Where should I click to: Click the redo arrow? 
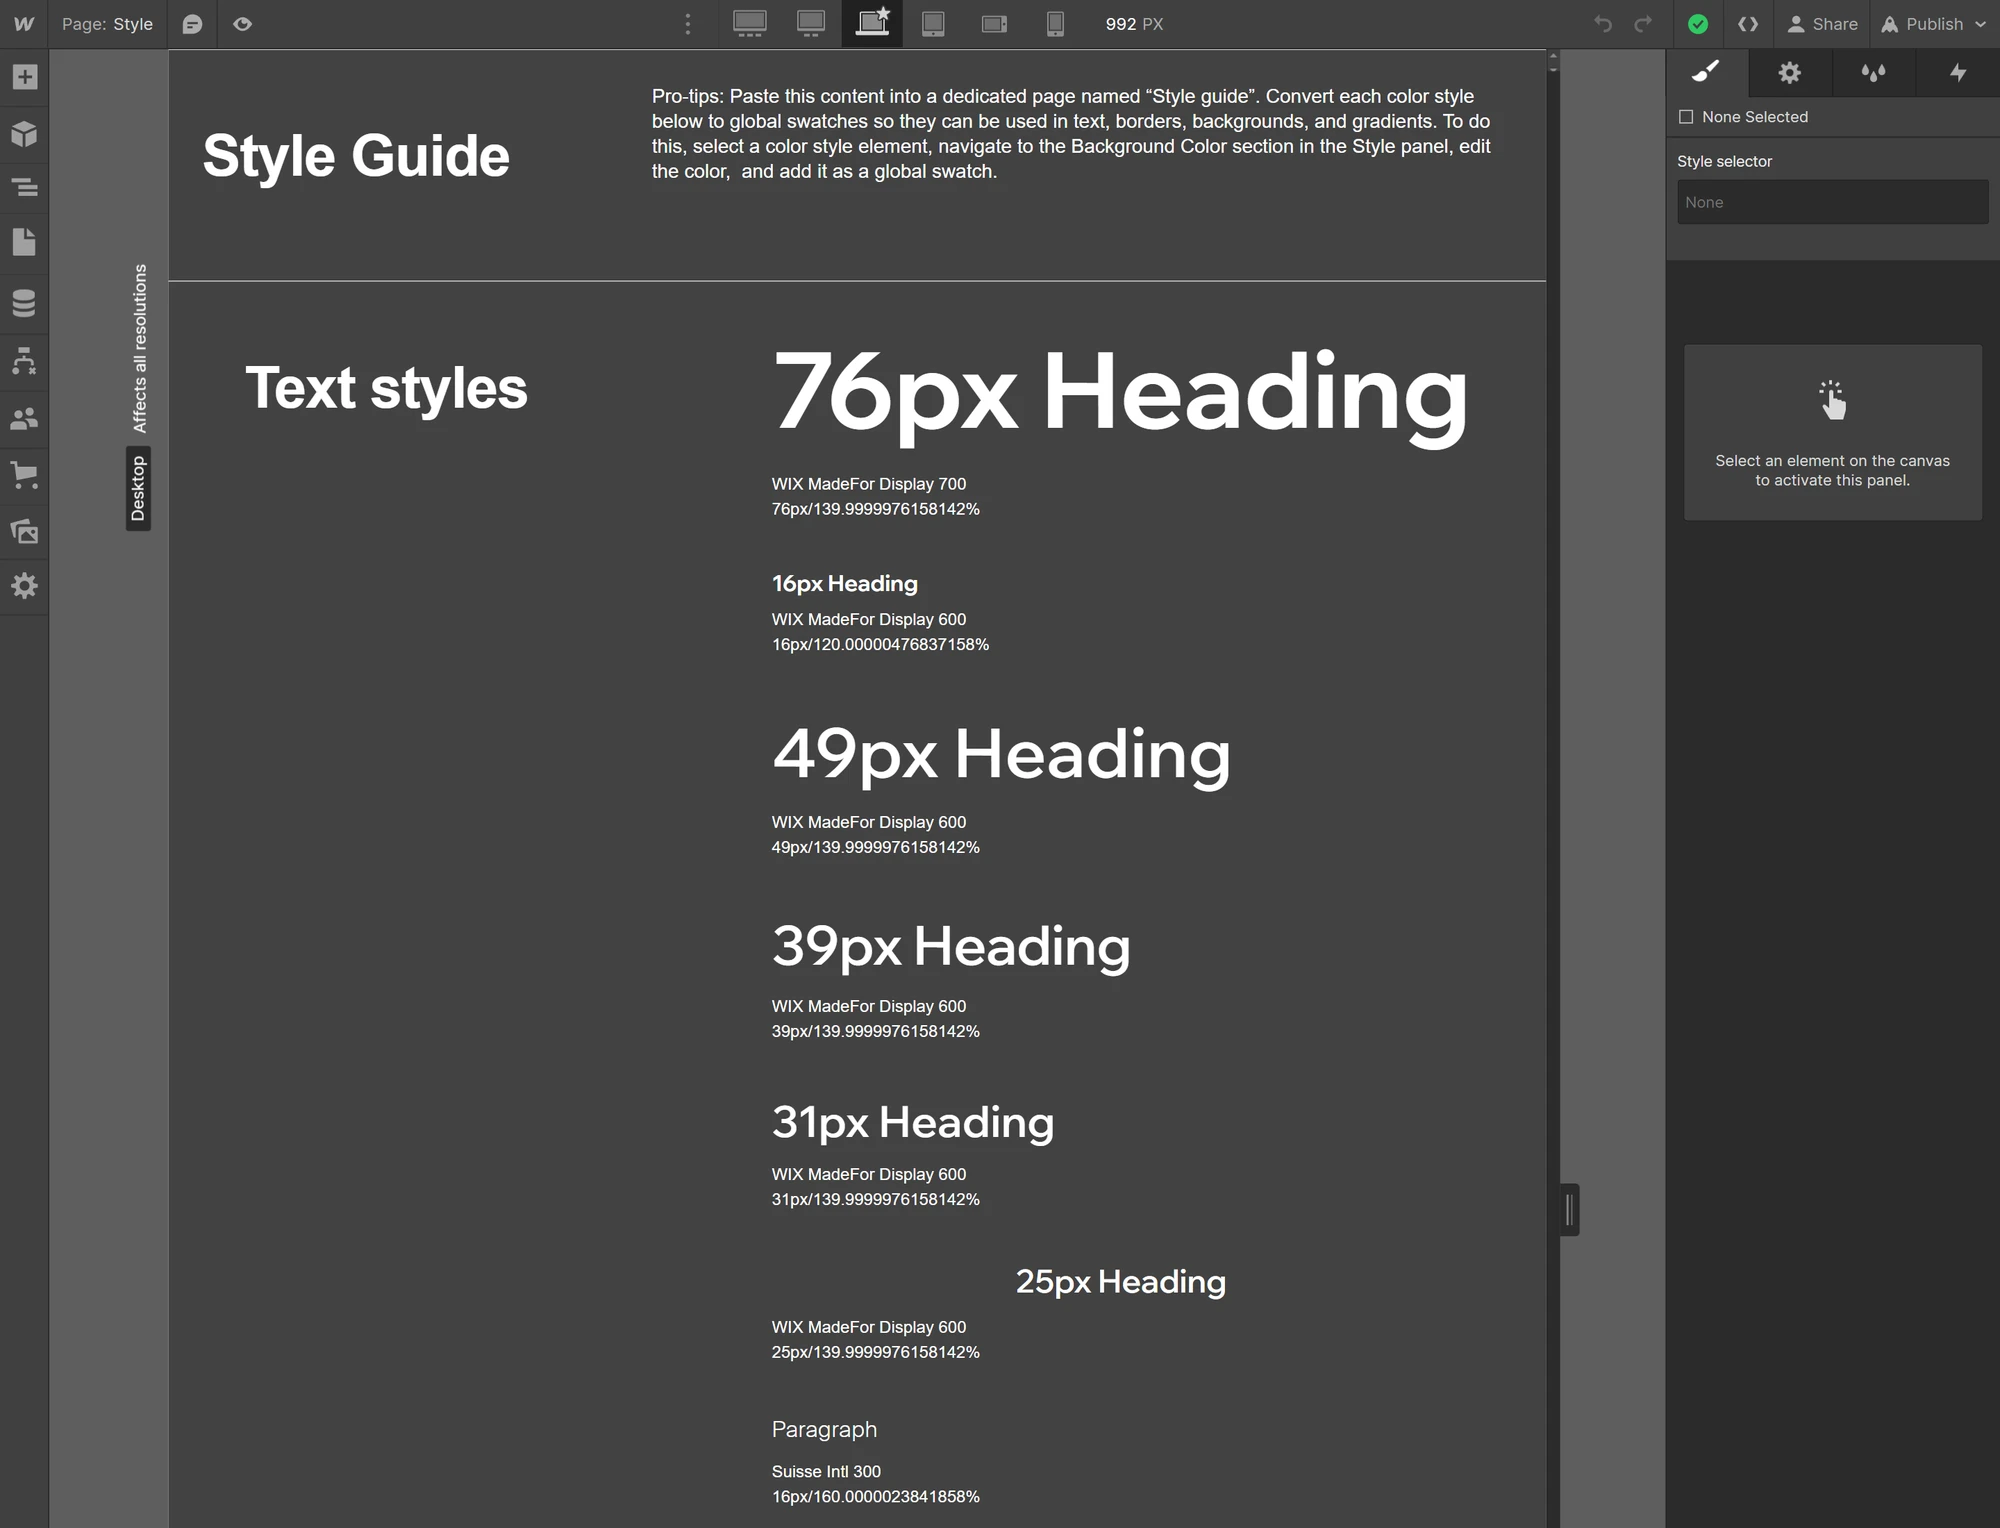click(1643, 24)
